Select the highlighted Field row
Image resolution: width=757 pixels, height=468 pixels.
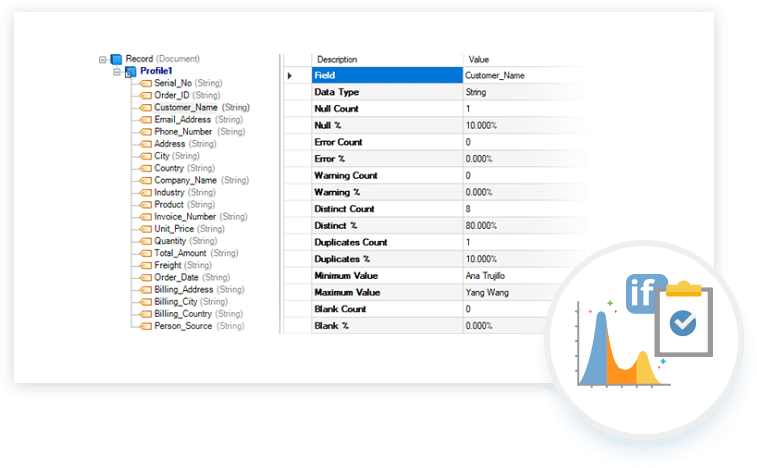click(x=385, y=75)
